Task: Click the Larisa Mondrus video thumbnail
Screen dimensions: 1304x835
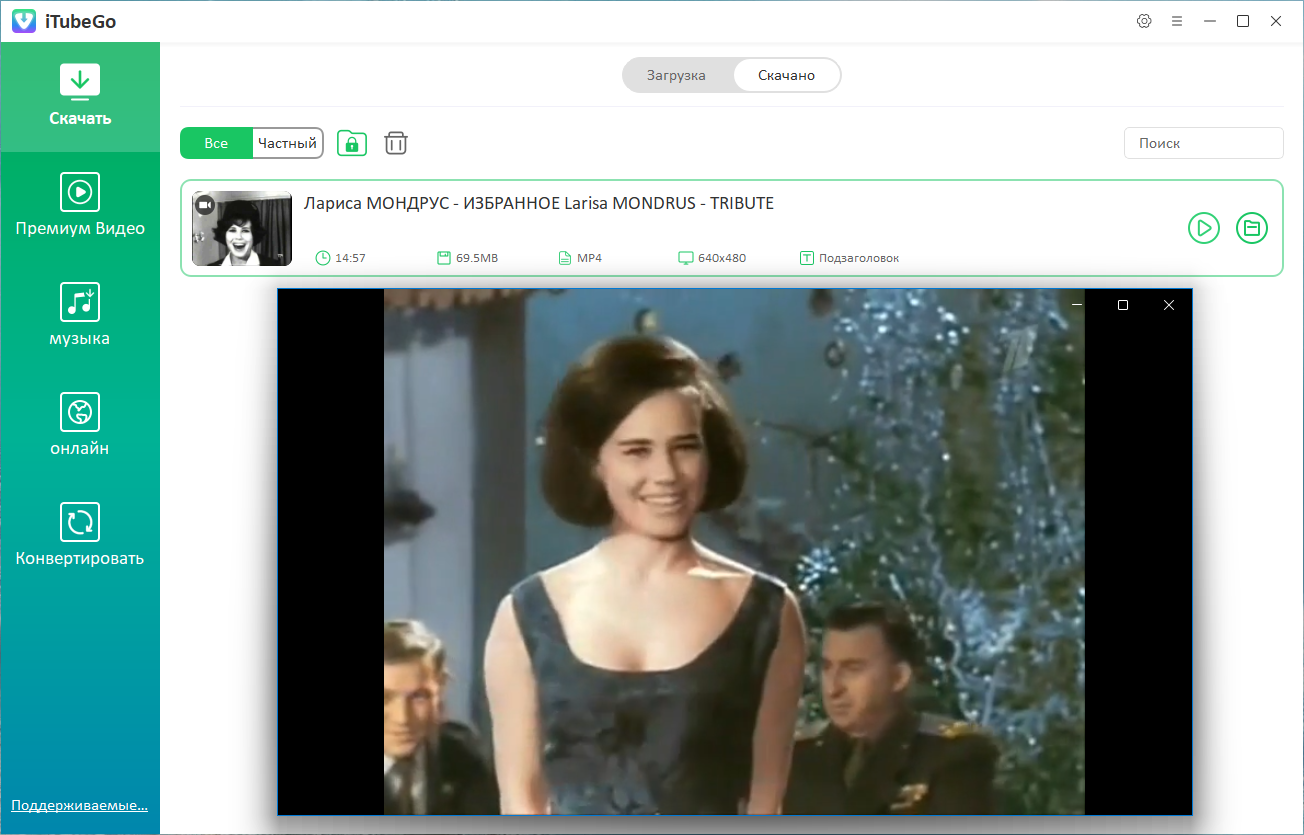Action: tap(242, 228)
